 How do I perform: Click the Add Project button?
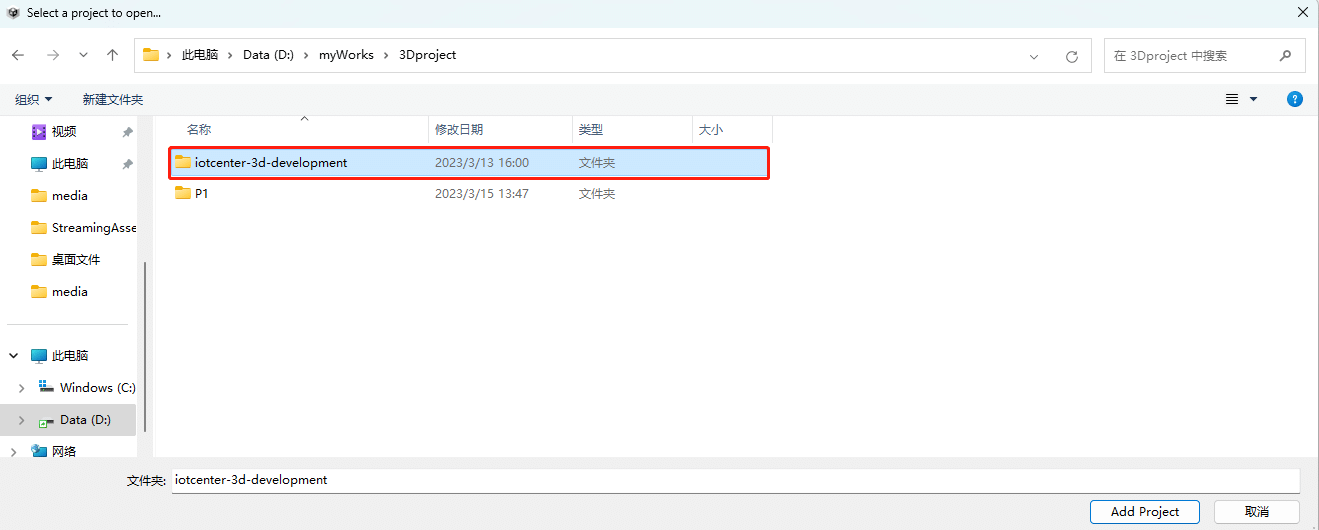pos(1144,511)
